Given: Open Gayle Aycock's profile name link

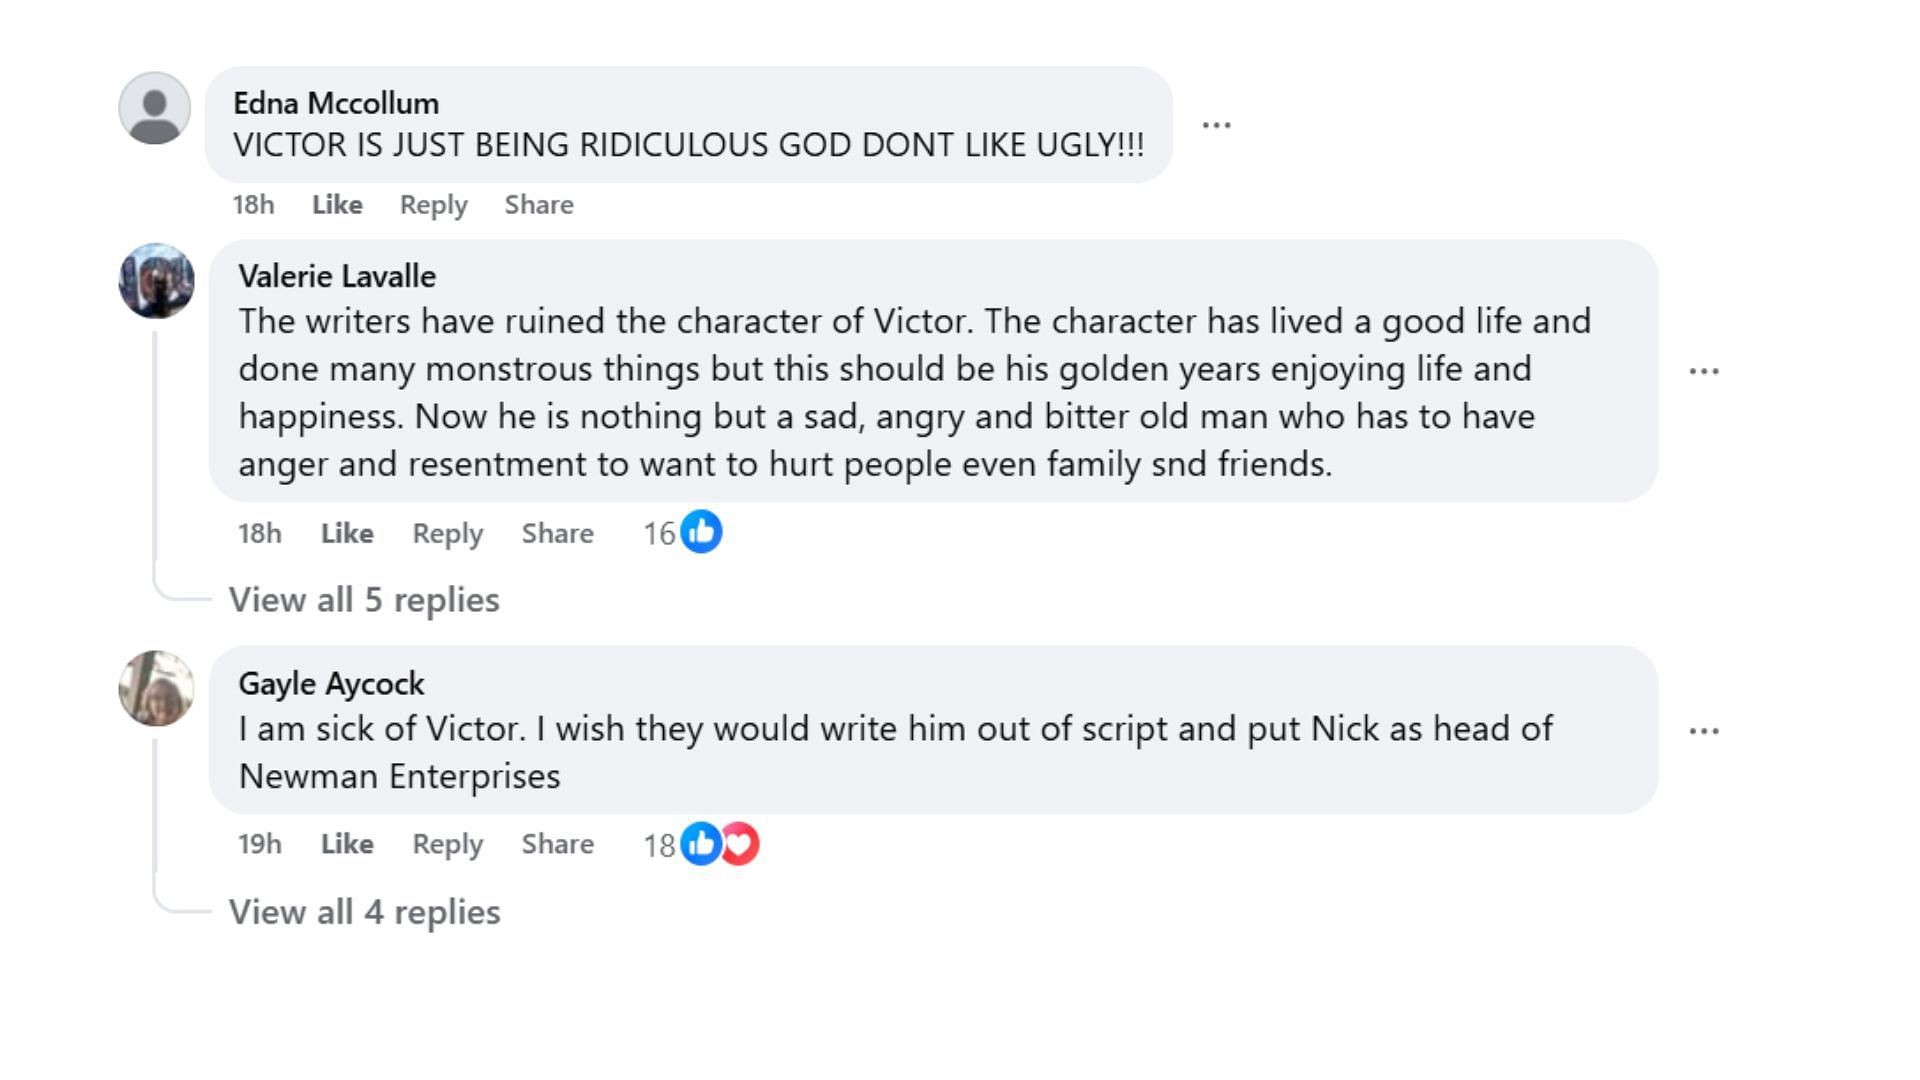Looking at the screenshot, I should point(331,684).
